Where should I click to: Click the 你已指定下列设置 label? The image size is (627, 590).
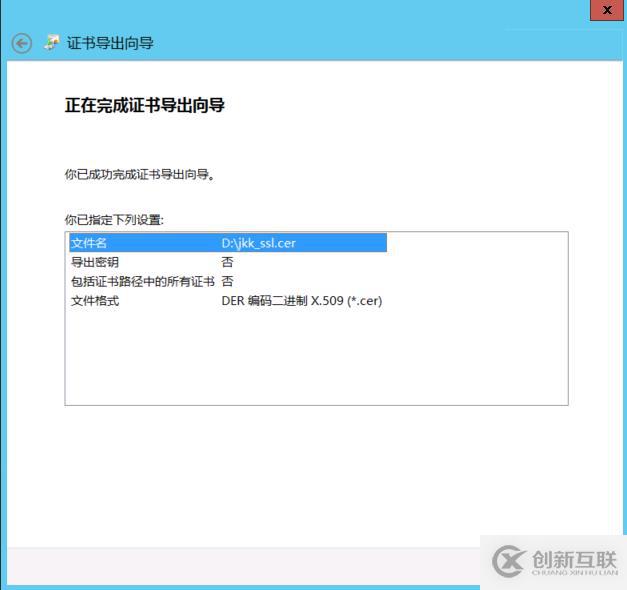coord(114,220)
